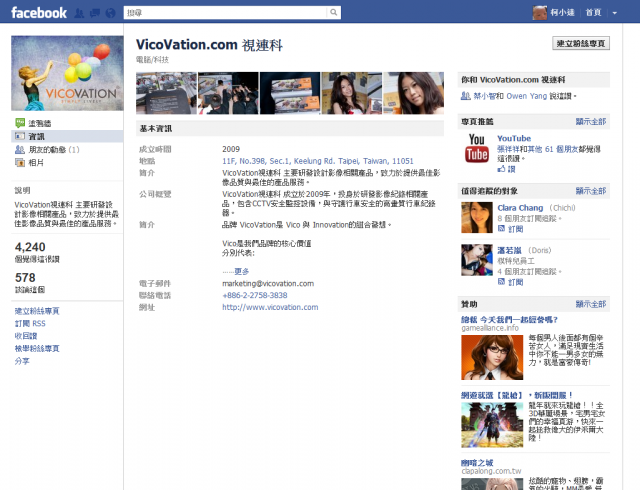Image resolution: width=640 pixels, height=490 pixels.
Task: Click the search magnifier button
Action: coord(333,12)
